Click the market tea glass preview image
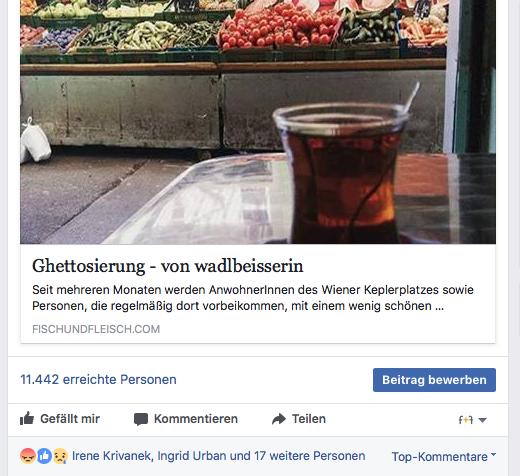 258,122
